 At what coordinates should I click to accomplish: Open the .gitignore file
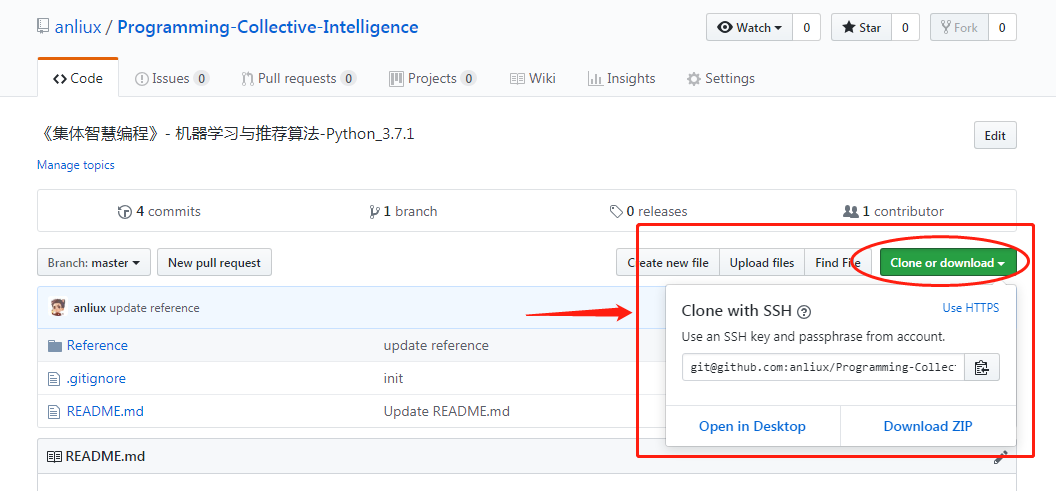point(96,379)
